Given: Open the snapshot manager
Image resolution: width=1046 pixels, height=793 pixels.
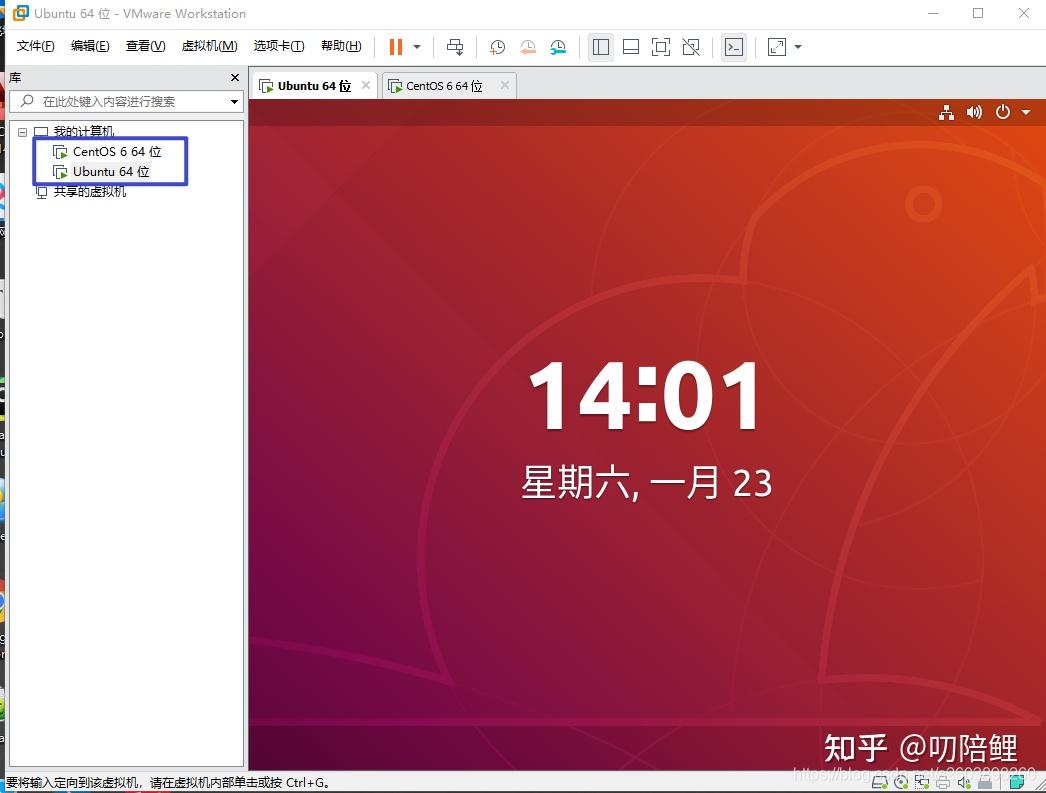Looking at the screenshot, I should click(557, 46).
